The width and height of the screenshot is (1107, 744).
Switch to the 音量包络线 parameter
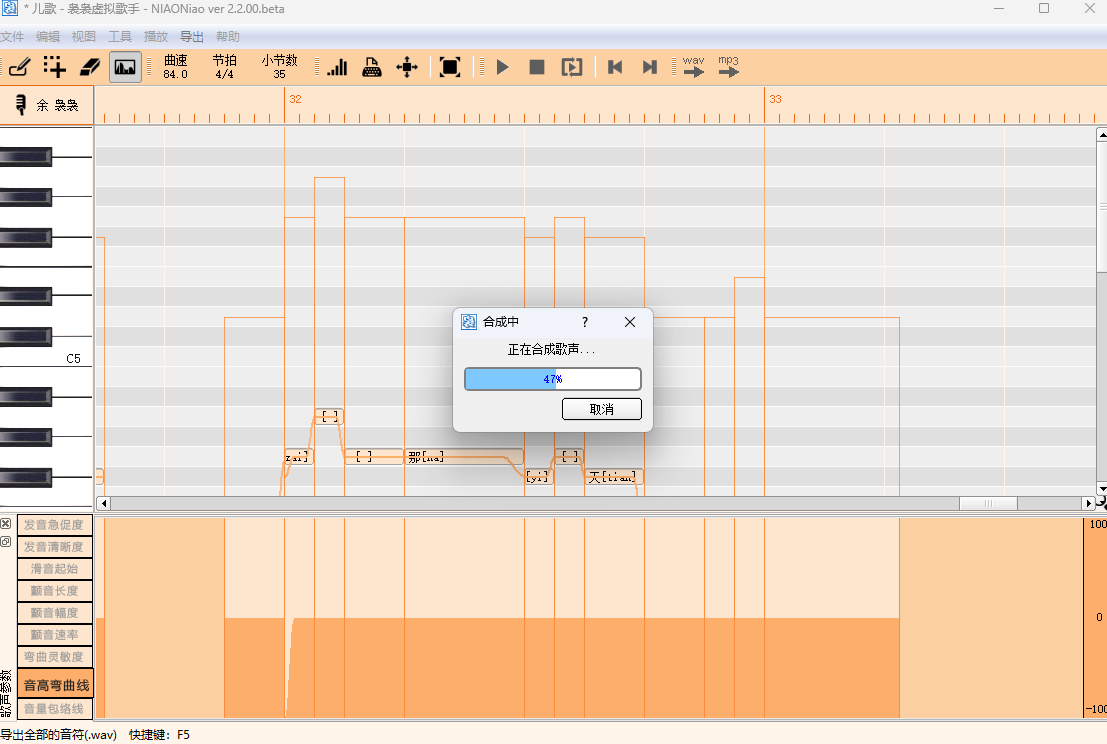click(x=56, y=708)
